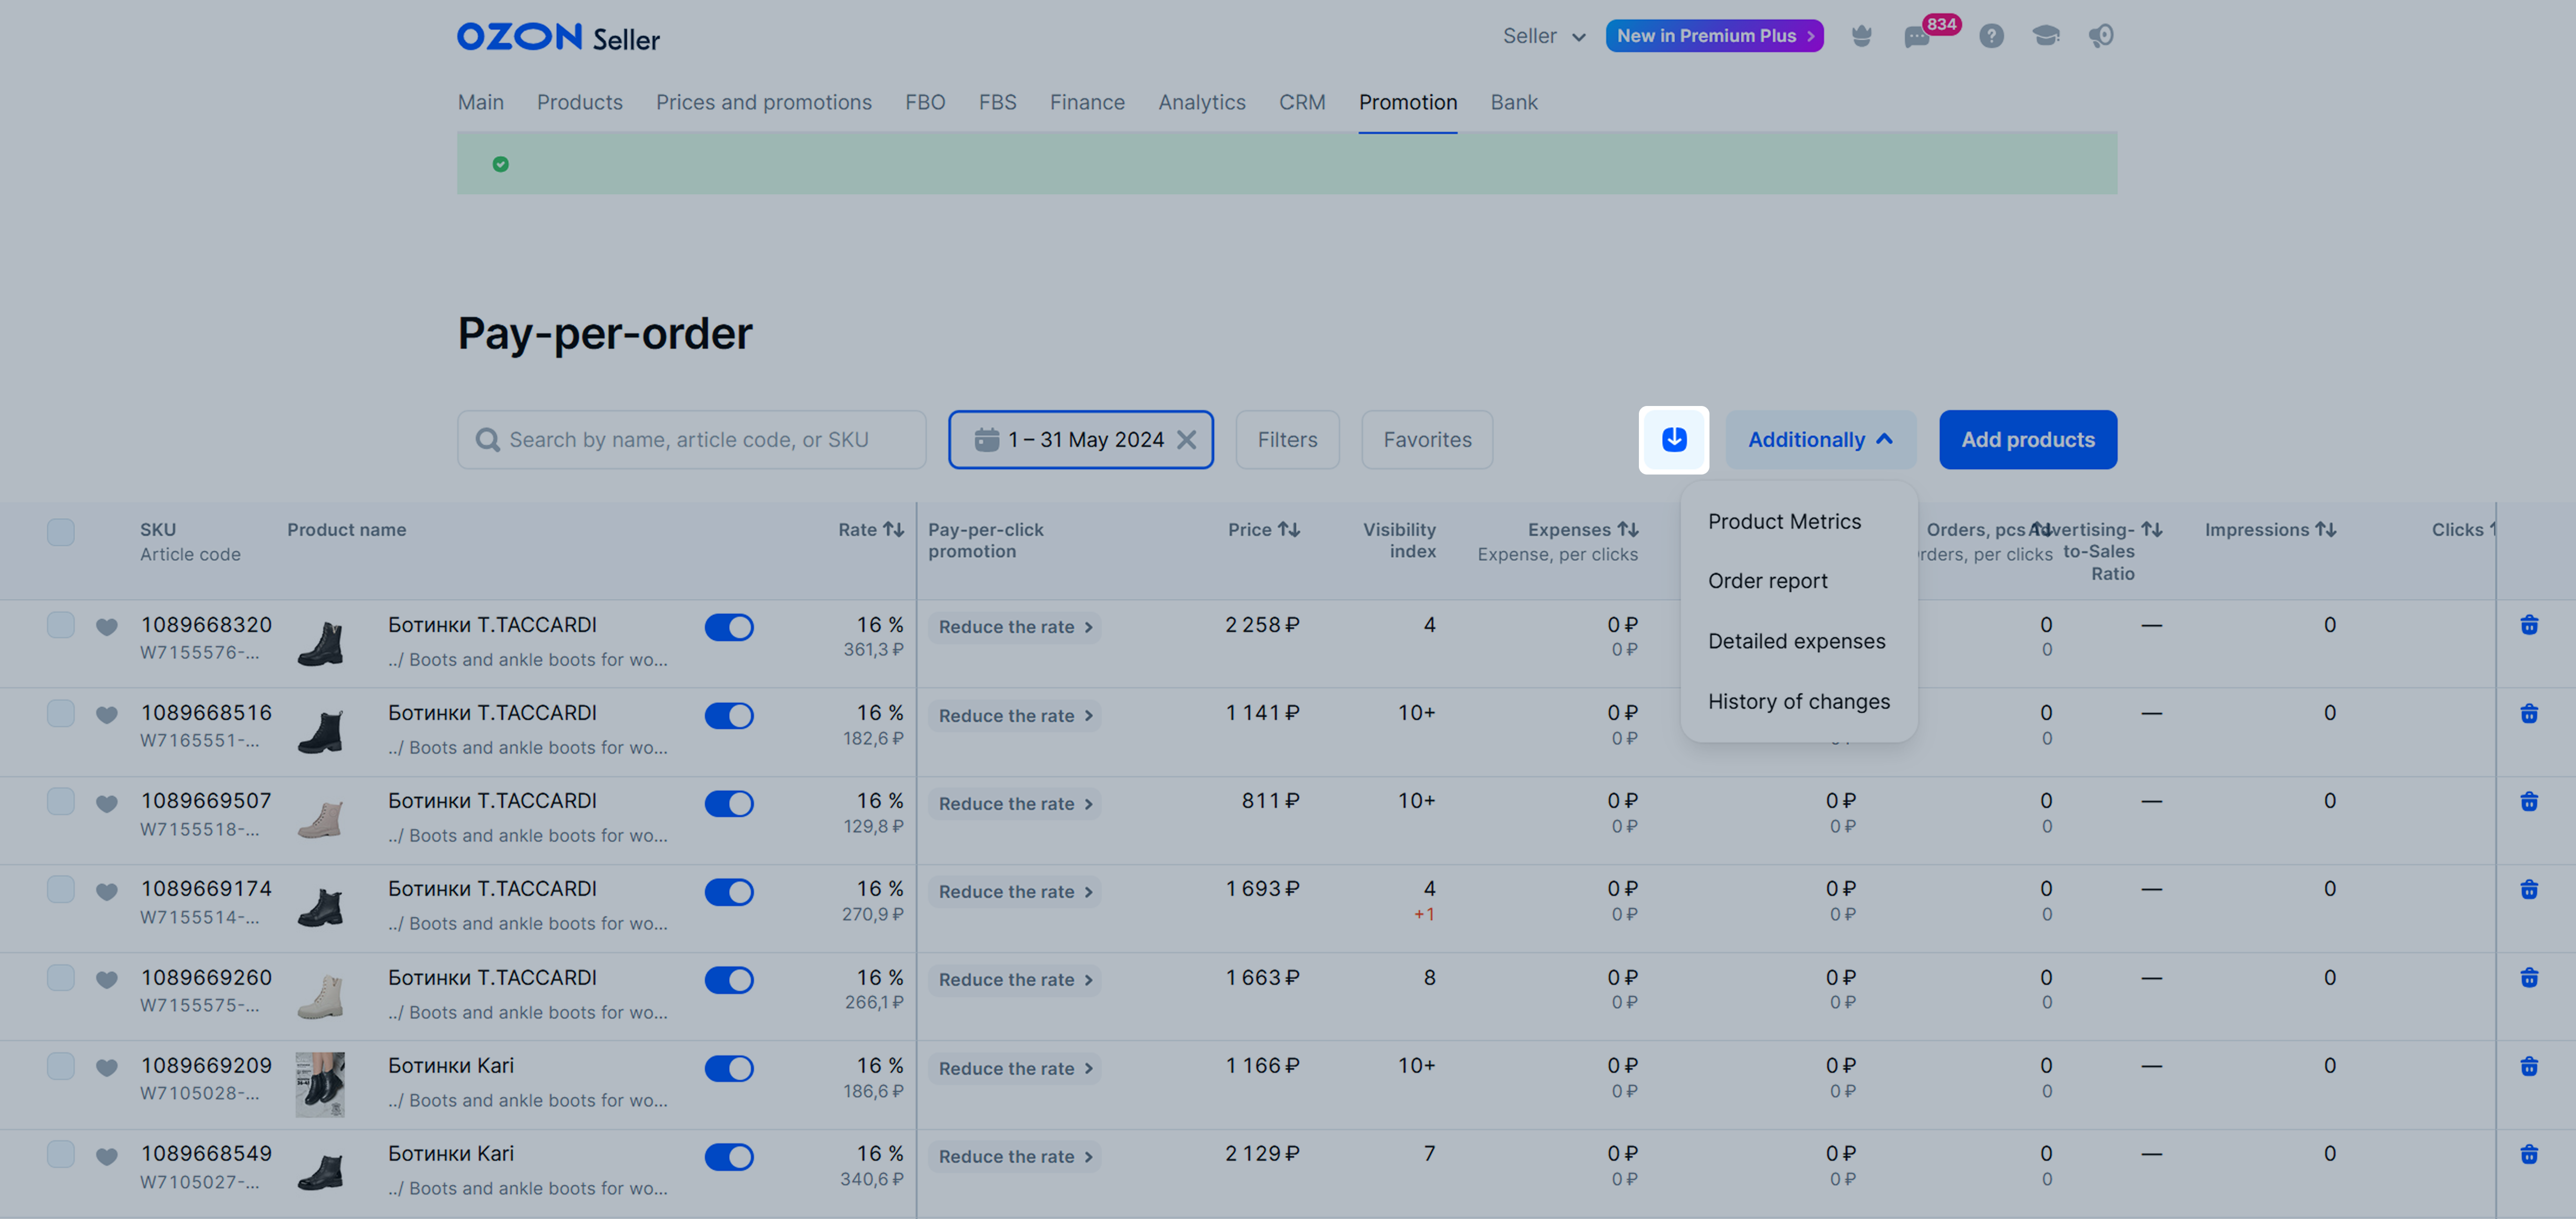
Task: Click the Add products button
Action: point(2027,440)
